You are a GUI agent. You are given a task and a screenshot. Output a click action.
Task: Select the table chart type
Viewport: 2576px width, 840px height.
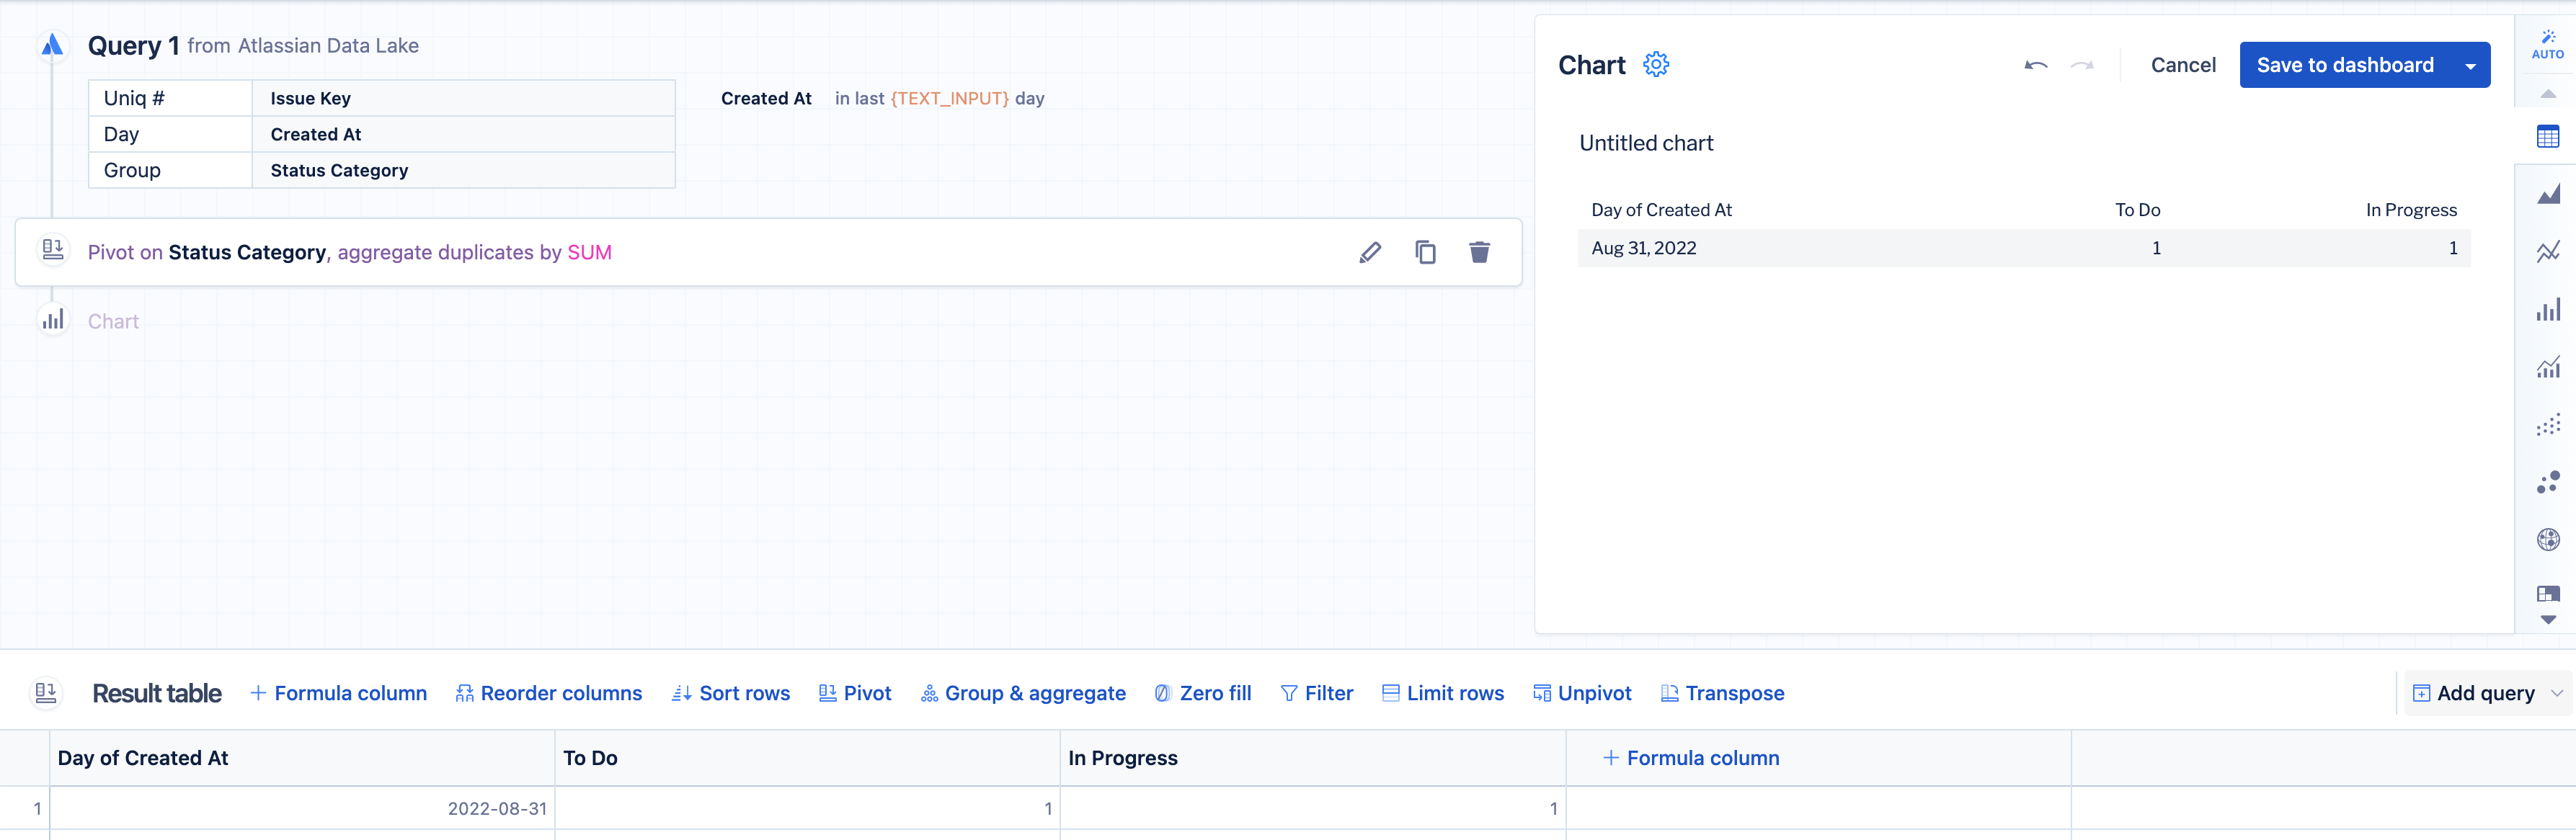coord(2547,137)
